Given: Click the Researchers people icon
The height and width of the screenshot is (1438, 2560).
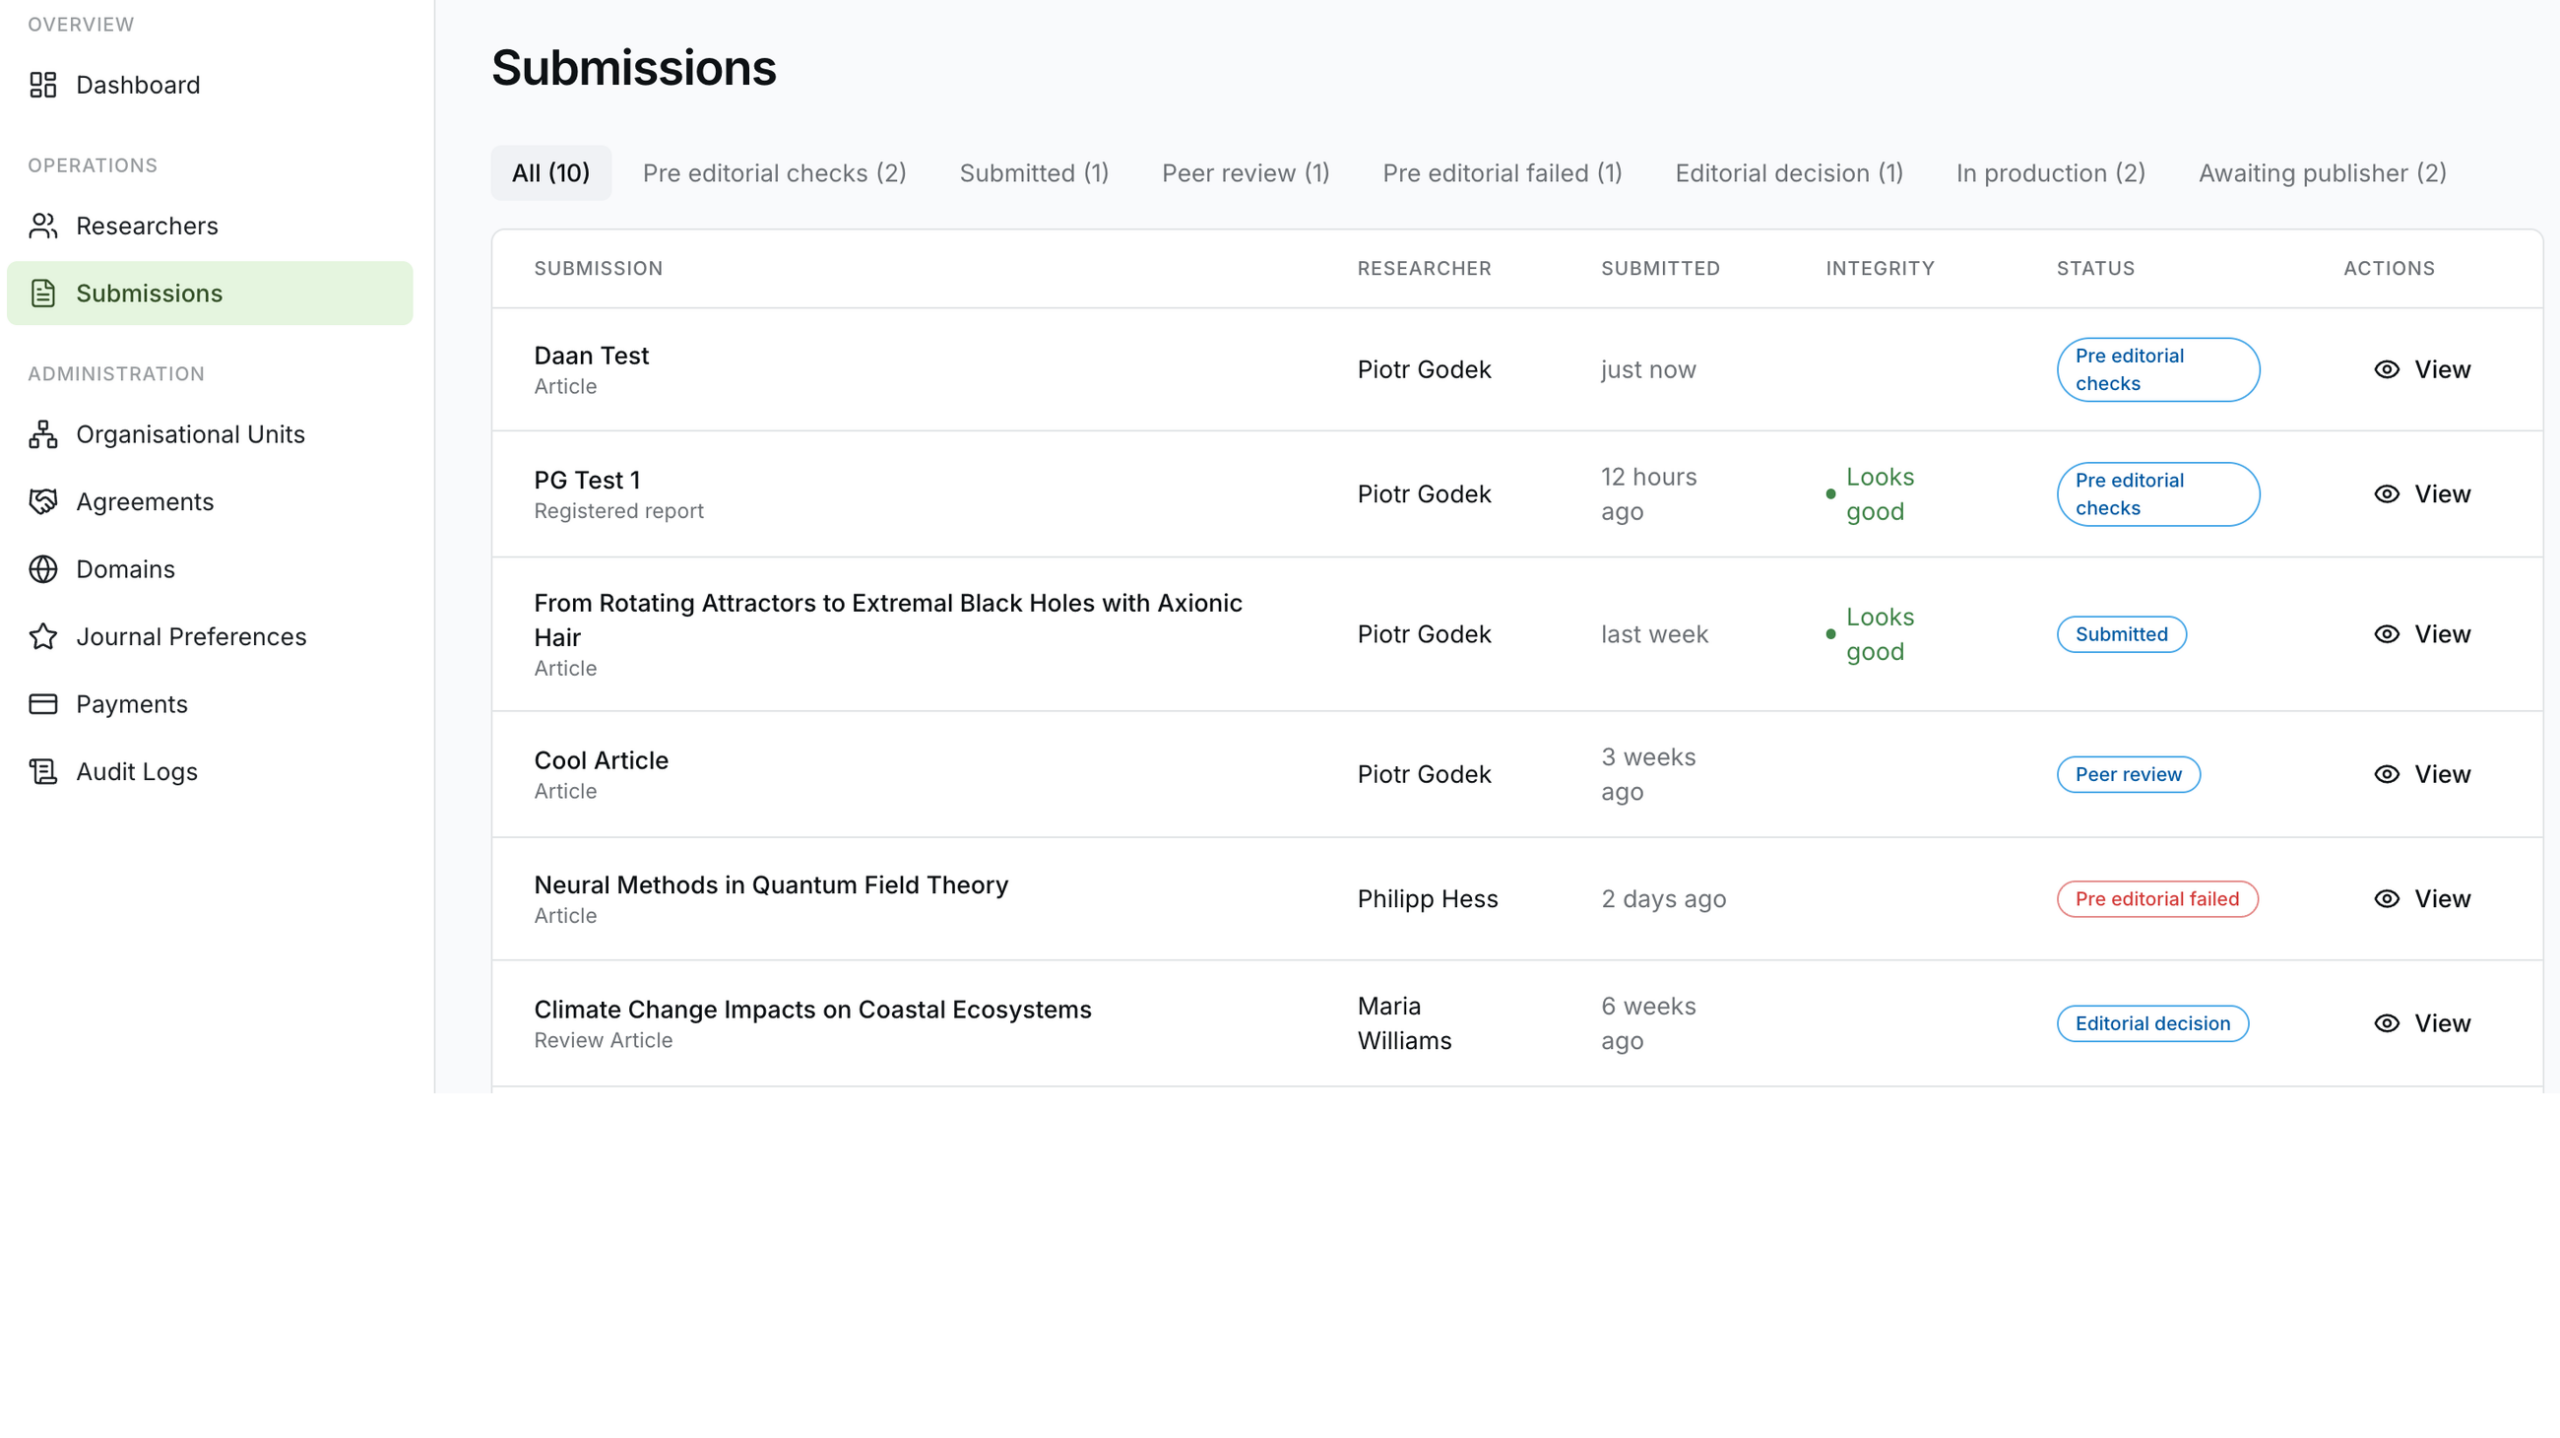Looking at the screenshot, I should pos(43,226).
